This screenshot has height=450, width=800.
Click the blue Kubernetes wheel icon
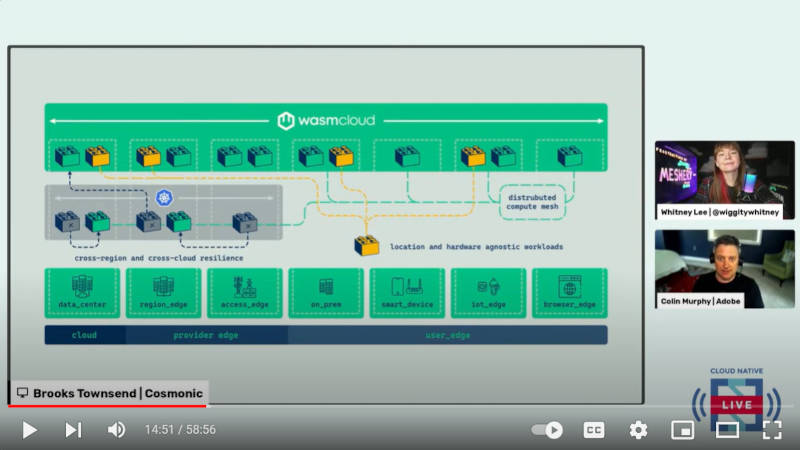[164, 197]
